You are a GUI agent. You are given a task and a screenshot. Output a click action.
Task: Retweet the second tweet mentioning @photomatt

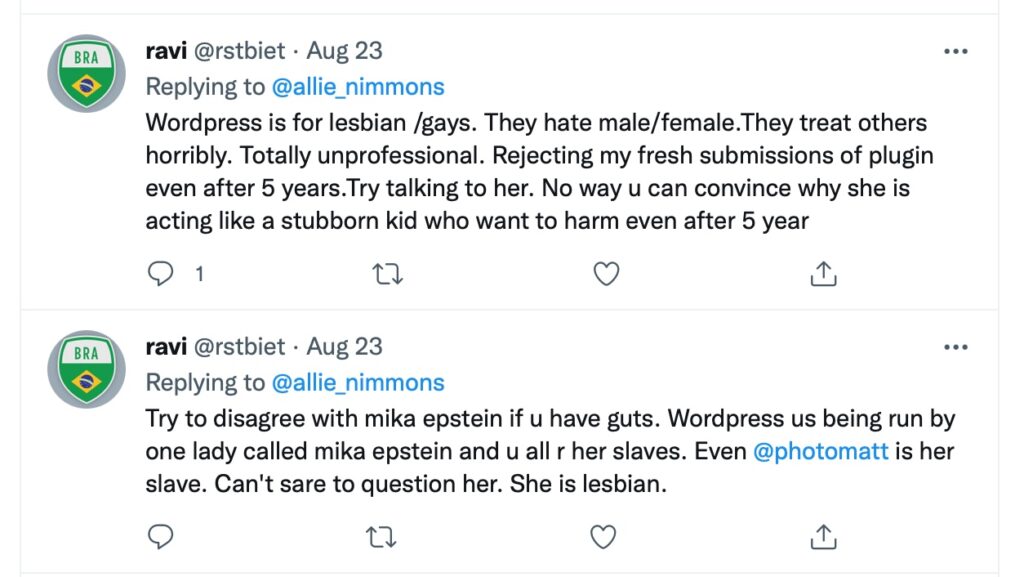pos(381,537)
